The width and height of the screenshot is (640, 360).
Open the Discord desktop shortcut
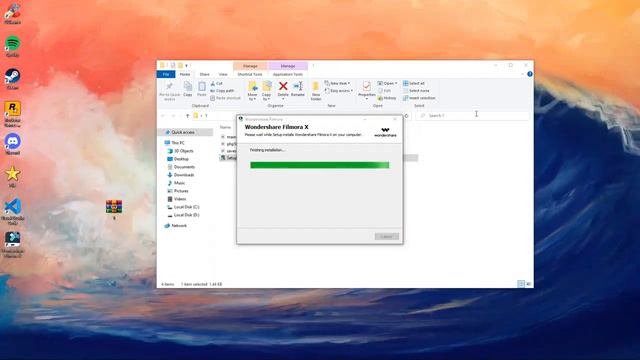[13, 144]
